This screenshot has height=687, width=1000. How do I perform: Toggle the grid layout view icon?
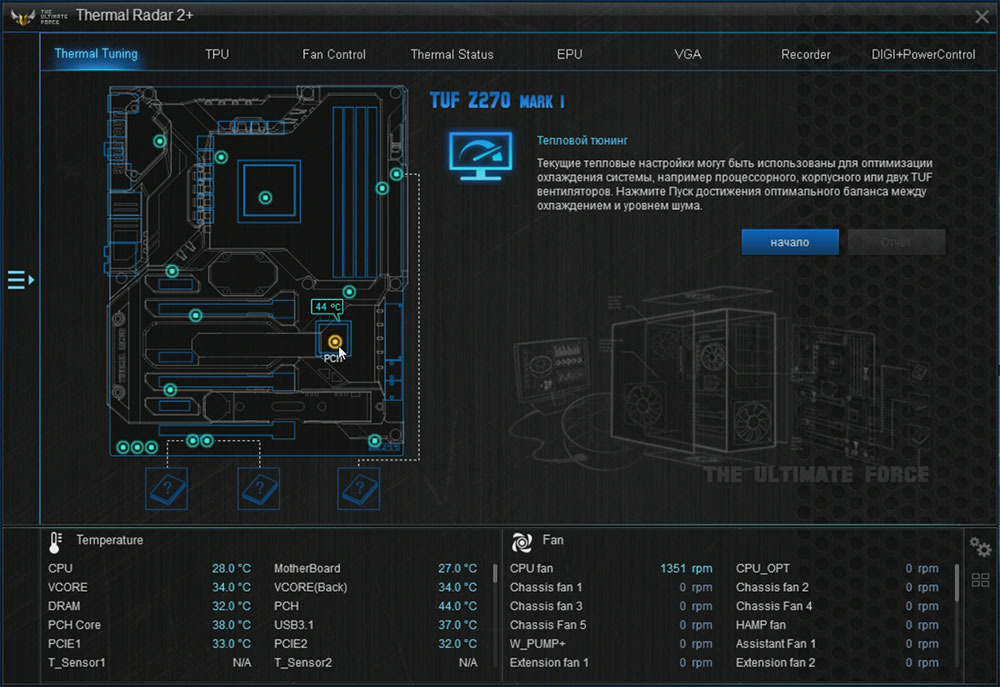pyautogui.click(x=980, y=580)
